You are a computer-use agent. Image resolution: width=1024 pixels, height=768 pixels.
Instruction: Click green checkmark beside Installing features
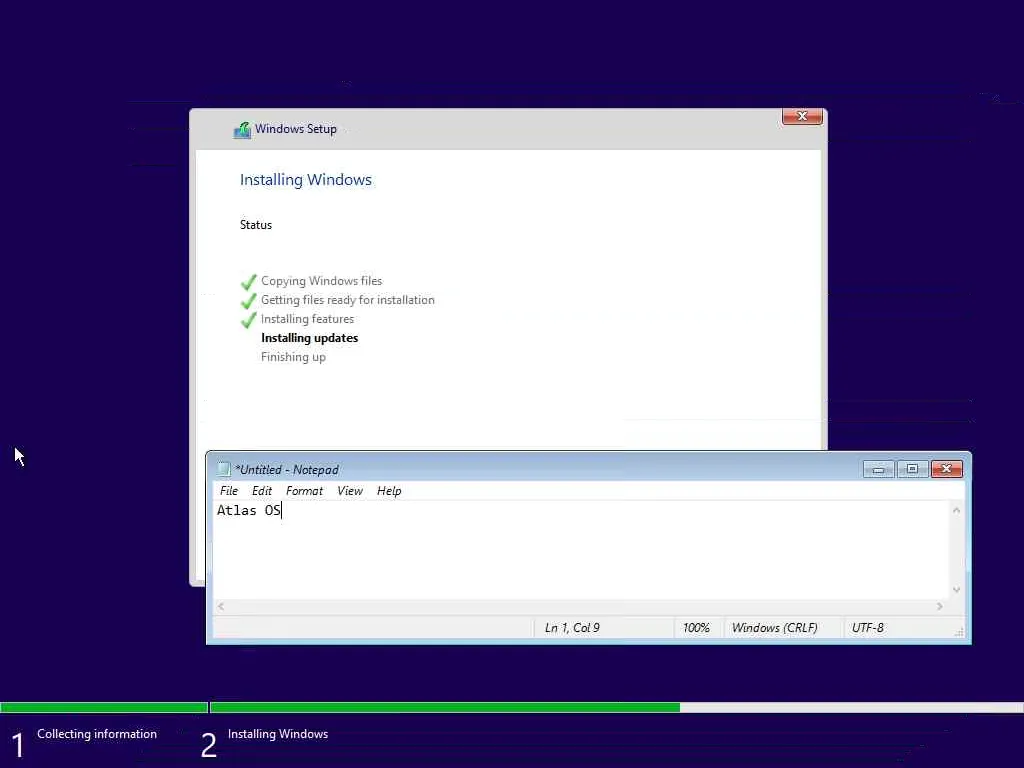(248, 320)
